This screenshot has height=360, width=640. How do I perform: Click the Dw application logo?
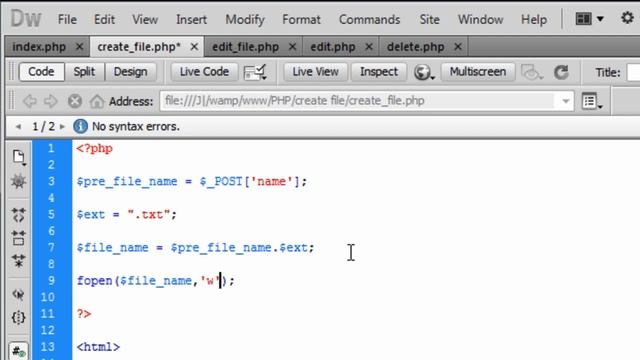click(26, 19)
